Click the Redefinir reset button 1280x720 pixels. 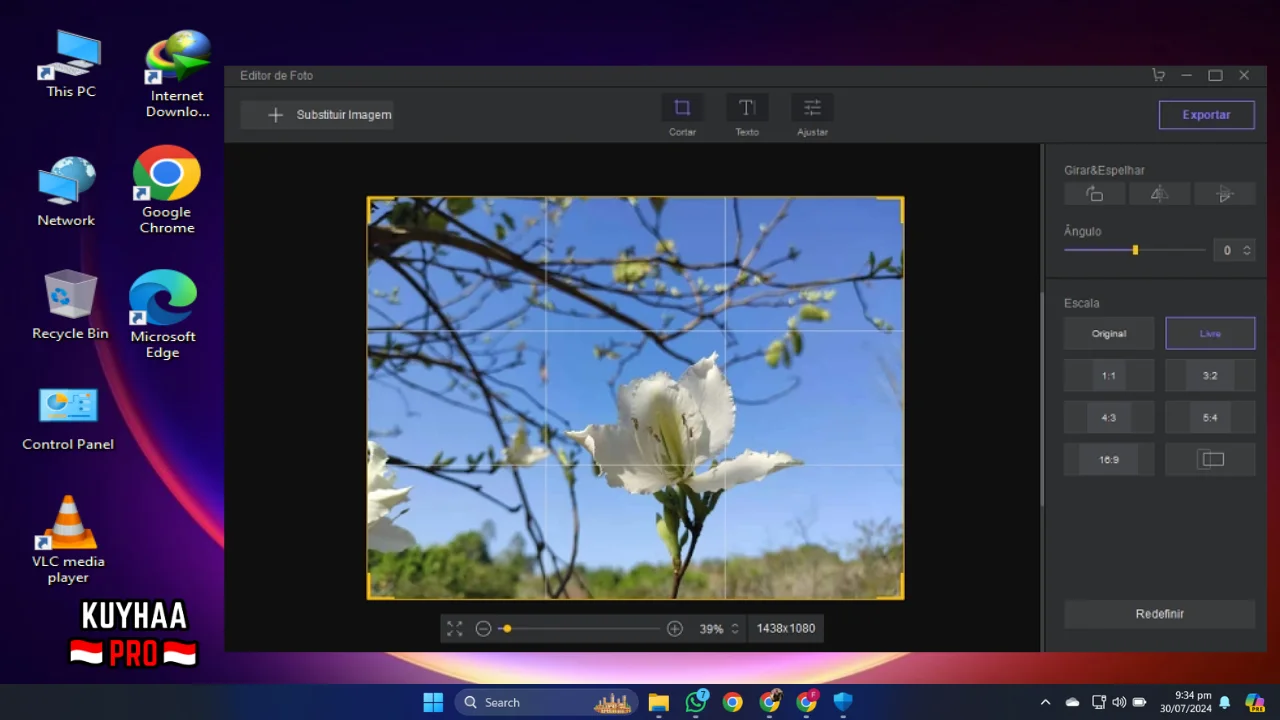[x=1159, y=614]
